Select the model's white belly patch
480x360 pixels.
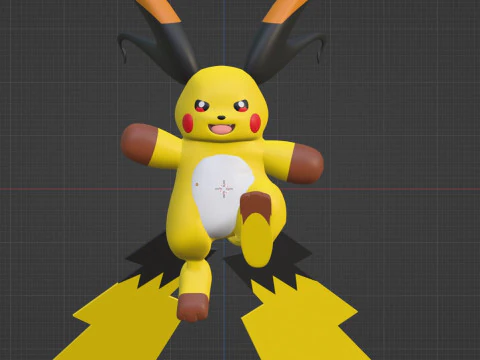tap(223, 196)
